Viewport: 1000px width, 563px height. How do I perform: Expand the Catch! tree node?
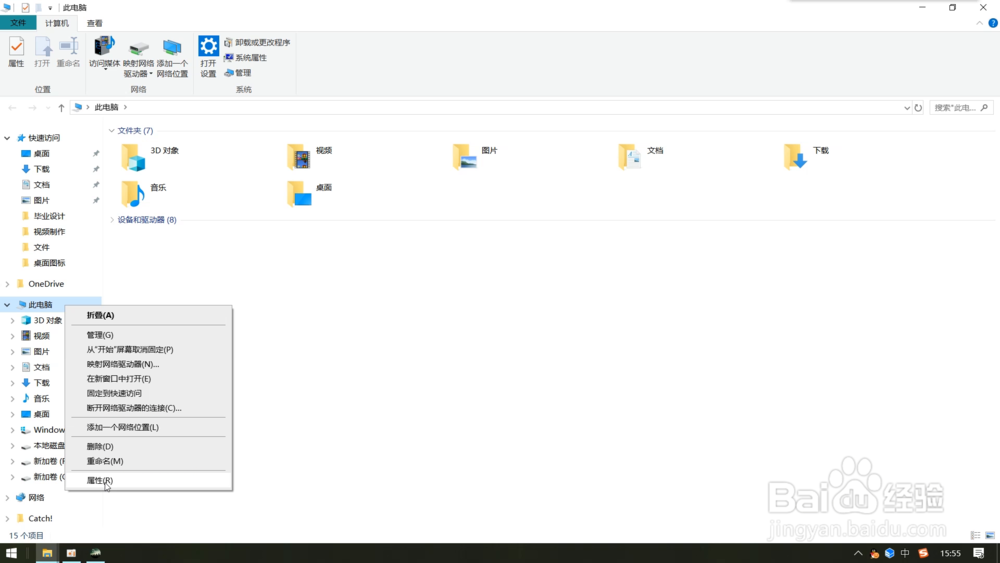click(x=7, y=518)
